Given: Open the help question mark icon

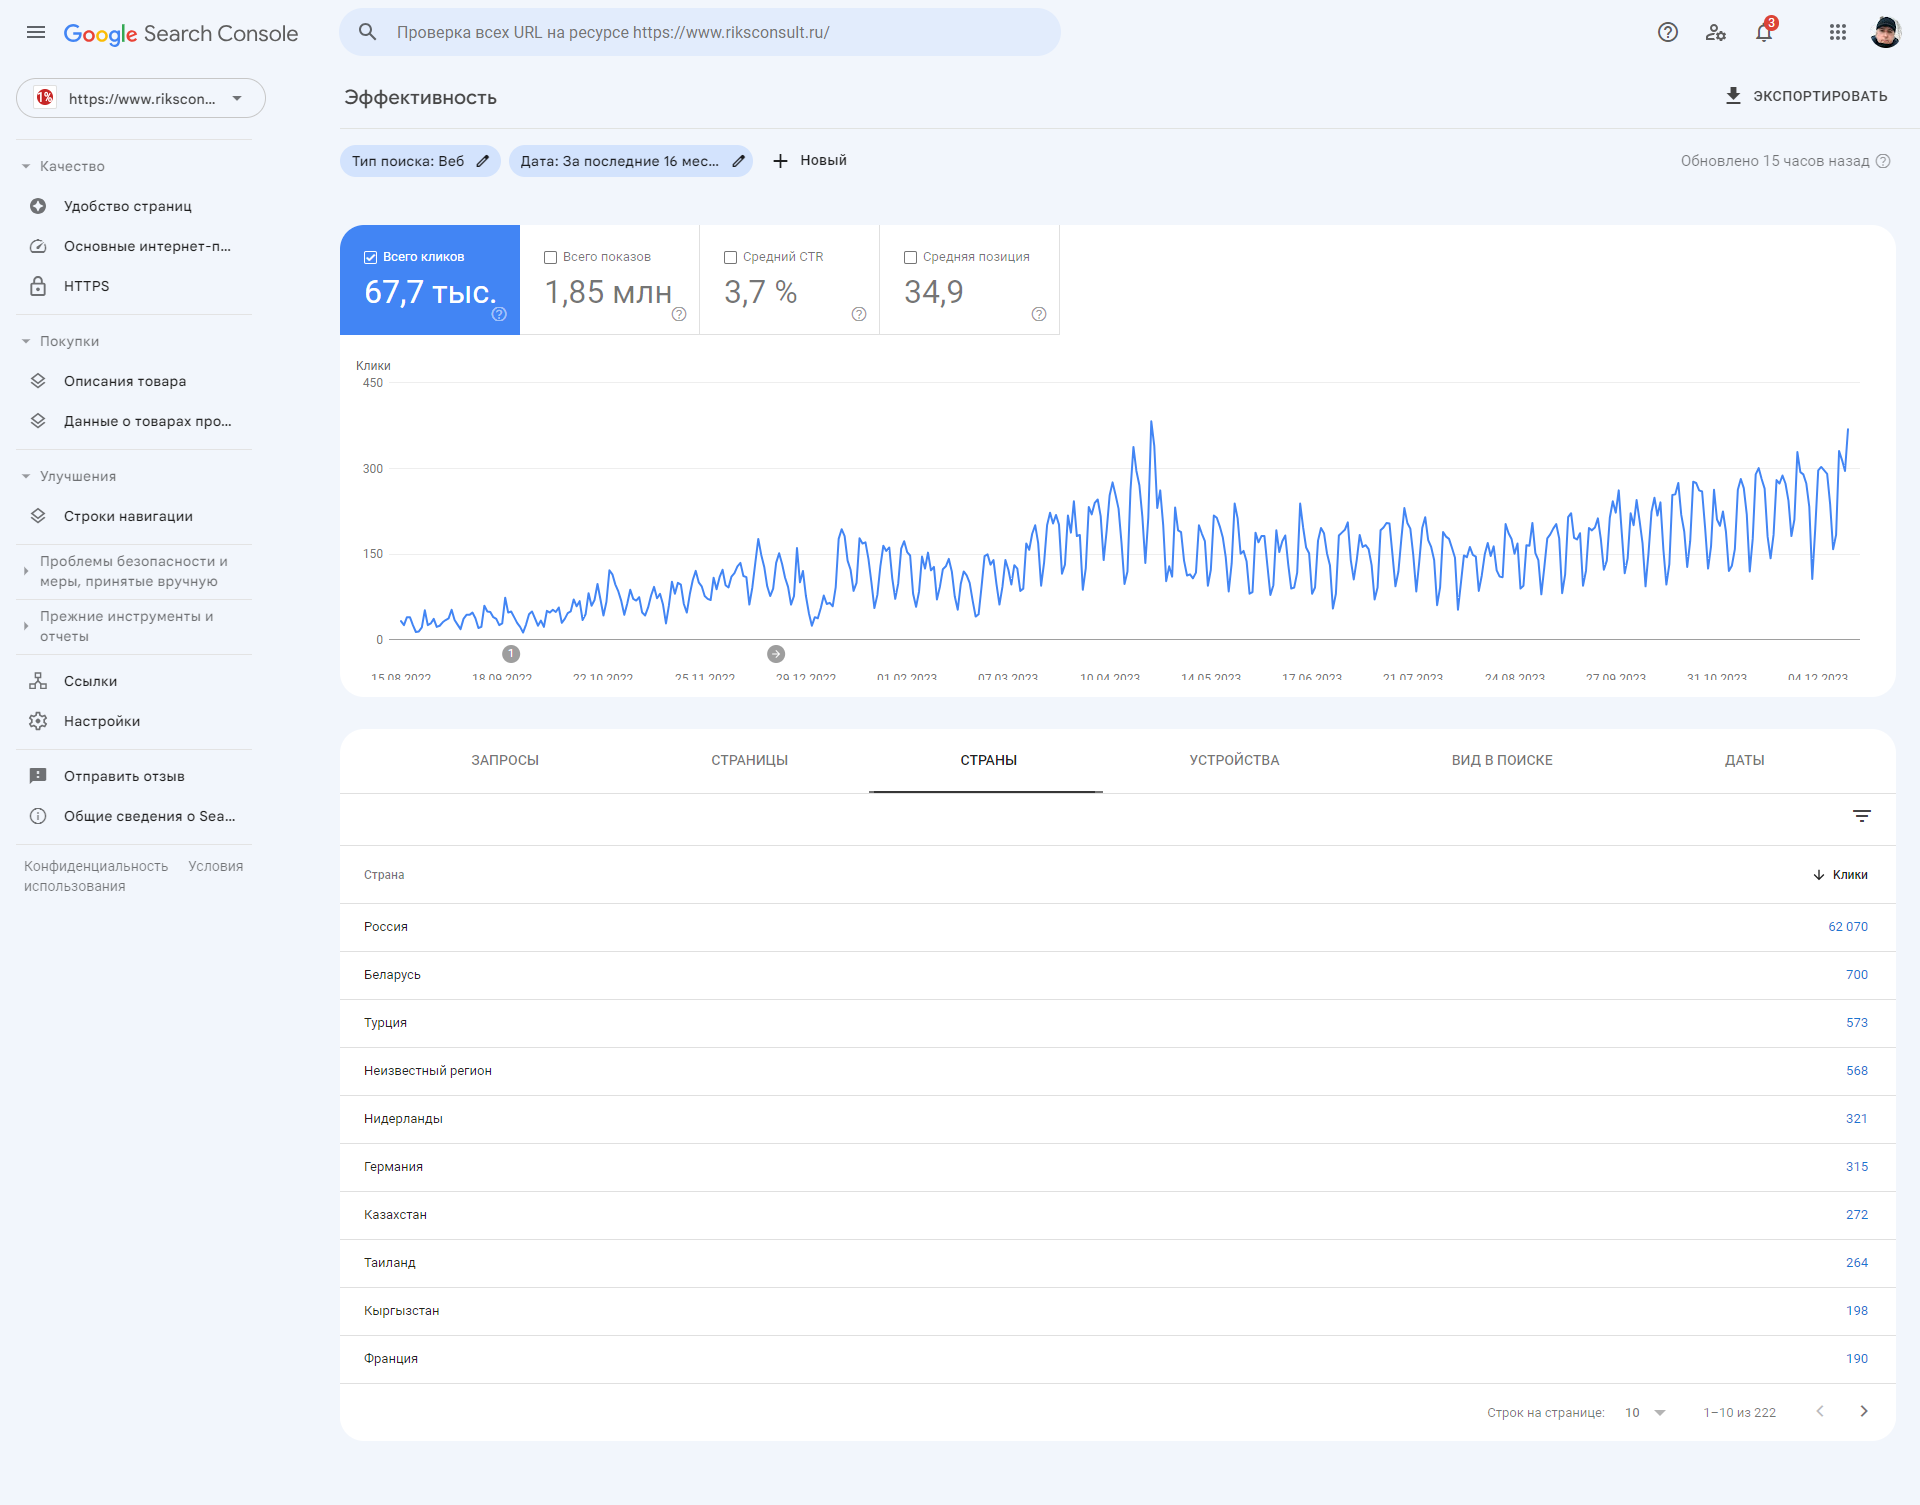Looking at the screenshot, I should [x=1667, y=32].
